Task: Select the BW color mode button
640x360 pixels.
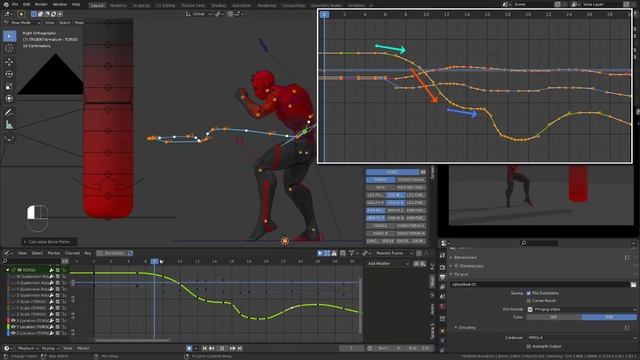Action: tap(554, 317)
